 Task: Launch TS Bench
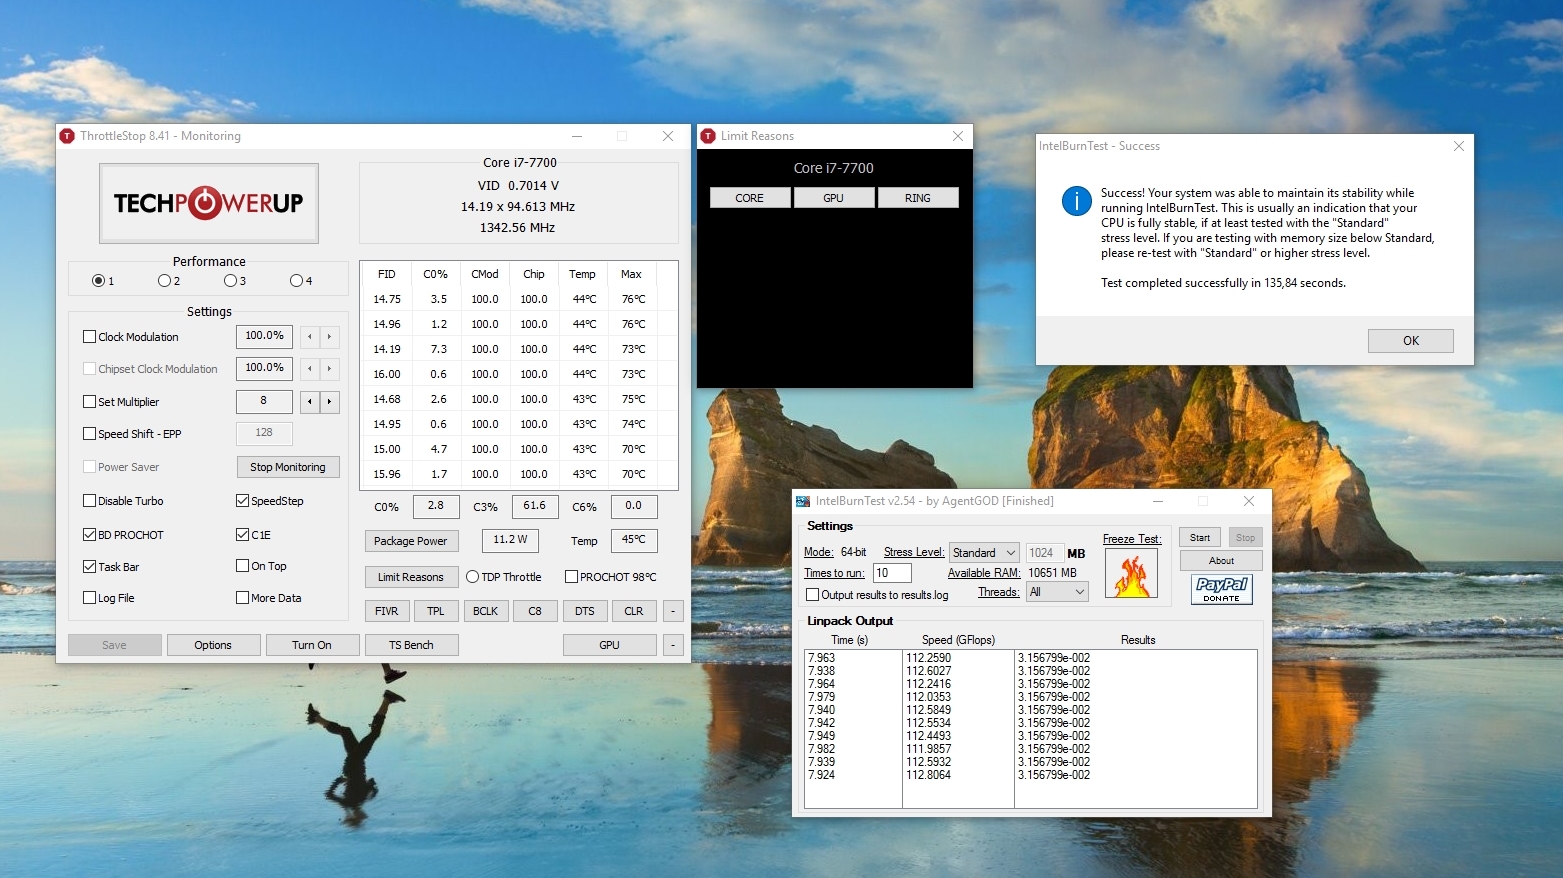point(411,645)
